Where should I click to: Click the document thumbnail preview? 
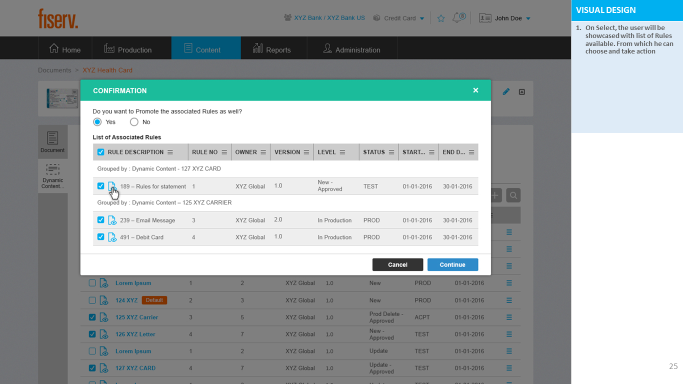tap(62, 98)
